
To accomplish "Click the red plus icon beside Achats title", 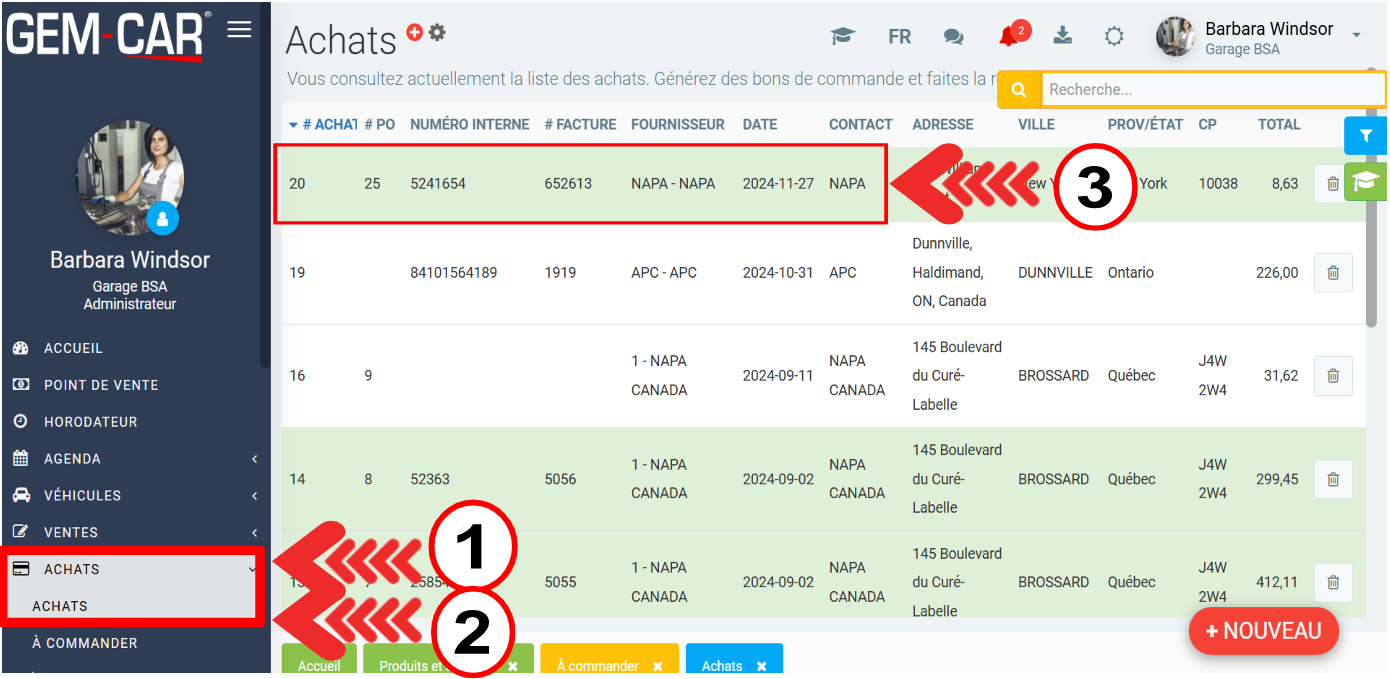I will pos(415,33).
